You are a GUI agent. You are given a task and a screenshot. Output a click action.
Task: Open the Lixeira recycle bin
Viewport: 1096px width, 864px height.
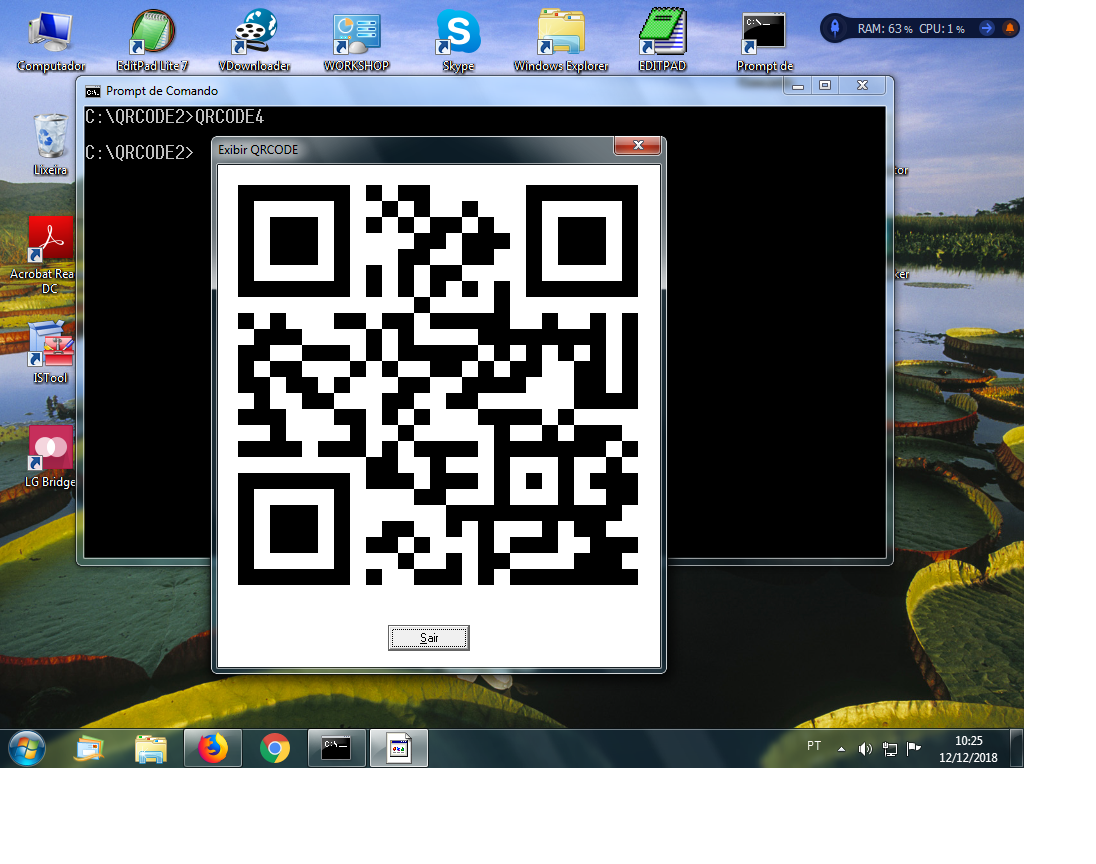pyautogui.click(x=50, y=145)
